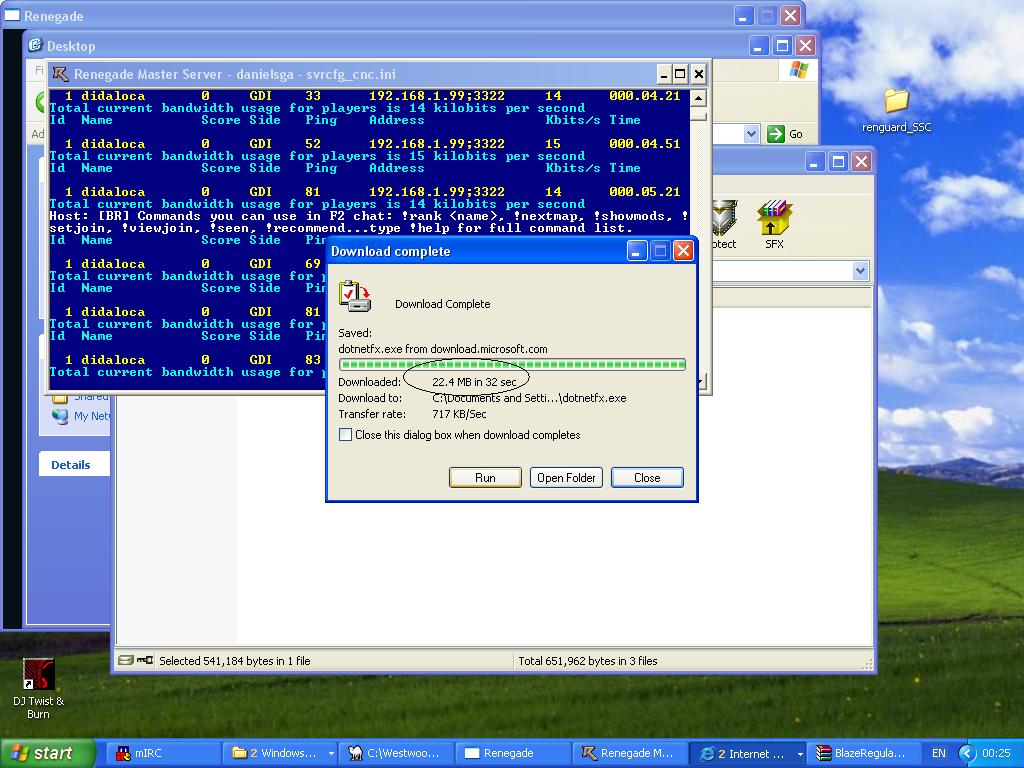Open the dropdown in the archive window

(x=860, y=271)
